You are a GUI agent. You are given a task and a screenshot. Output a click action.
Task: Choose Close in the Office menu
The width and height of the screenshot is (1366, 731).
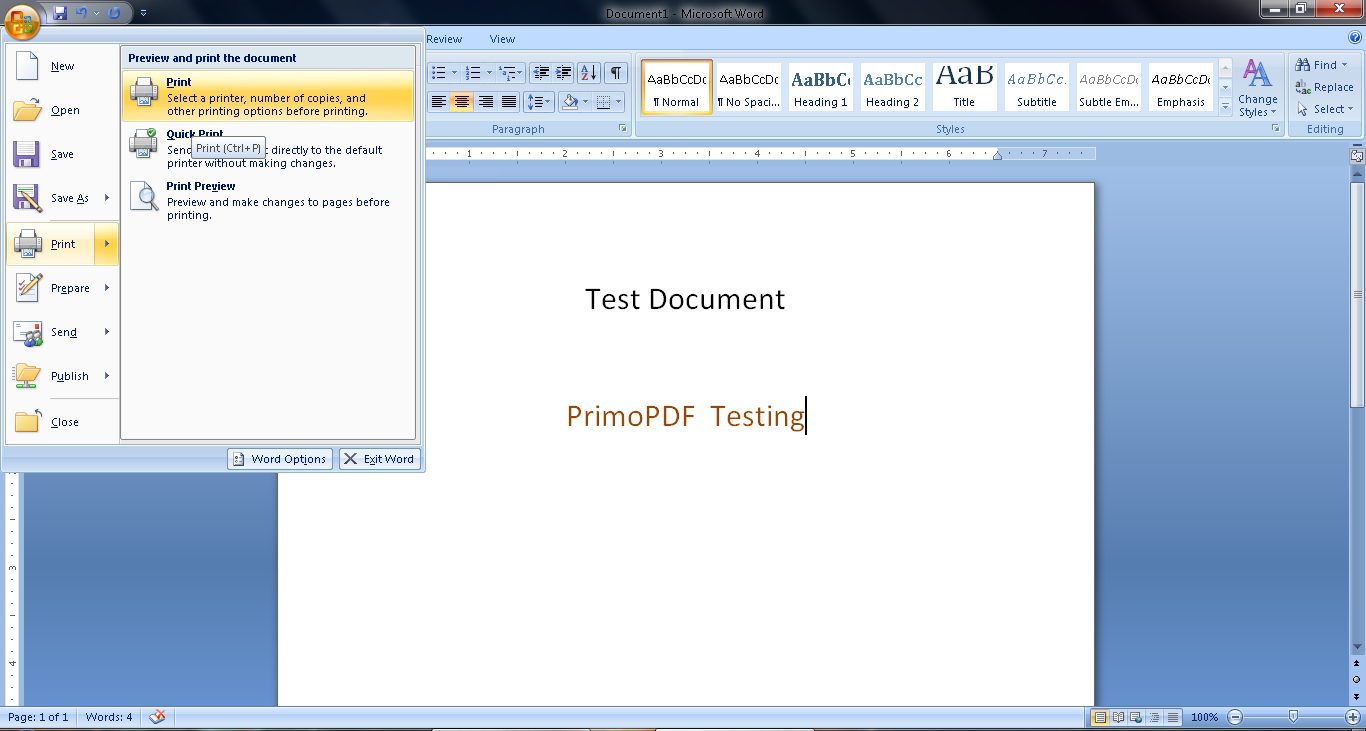click(62, 422)
